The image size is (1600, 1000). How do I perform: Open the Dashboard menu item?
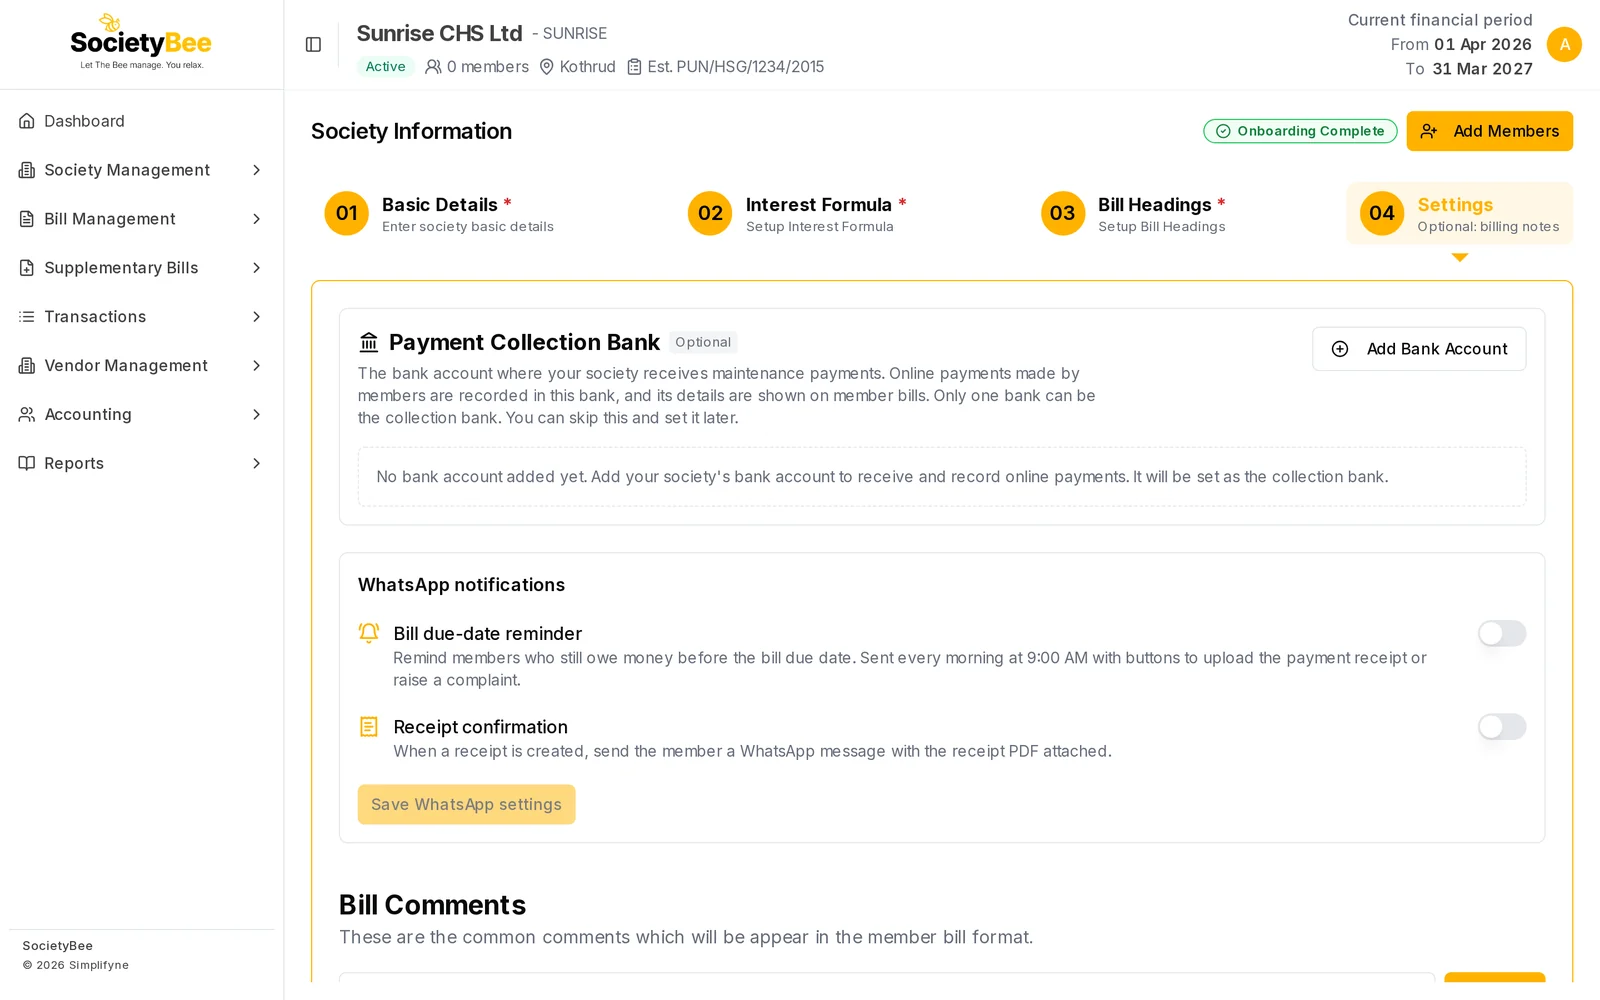(x=141, y=121)
